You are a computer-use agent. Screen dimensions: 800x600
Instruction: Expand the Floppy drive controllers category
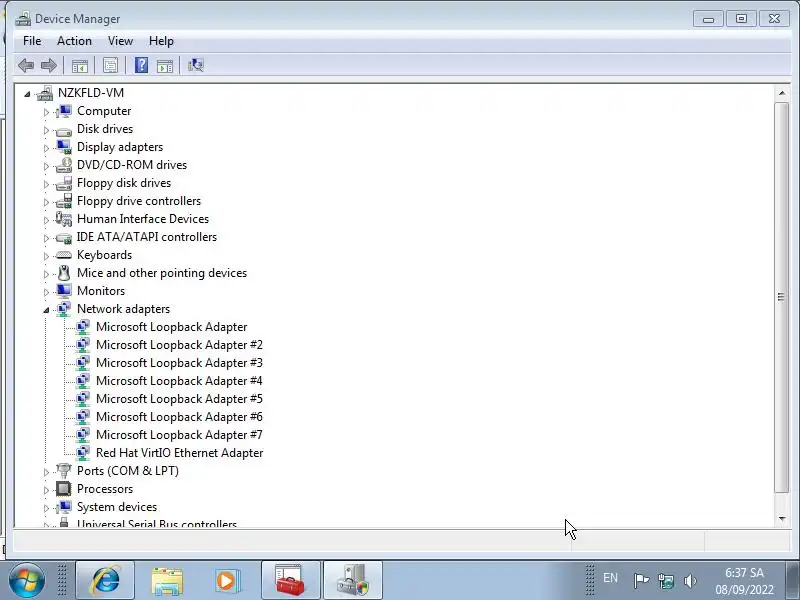(x=46, y=202)
